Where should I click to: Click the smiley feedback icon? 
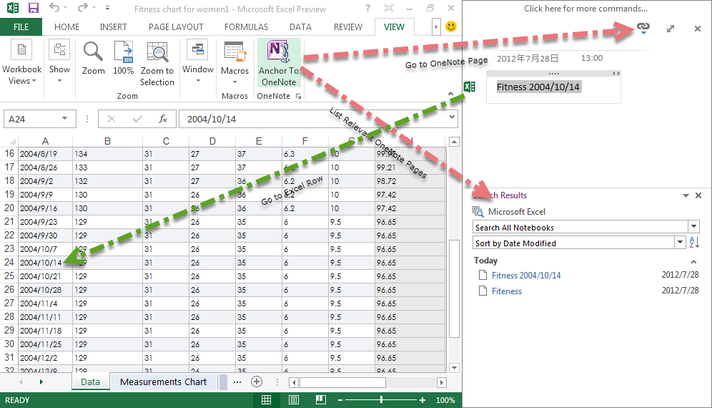tap(451, 26)
